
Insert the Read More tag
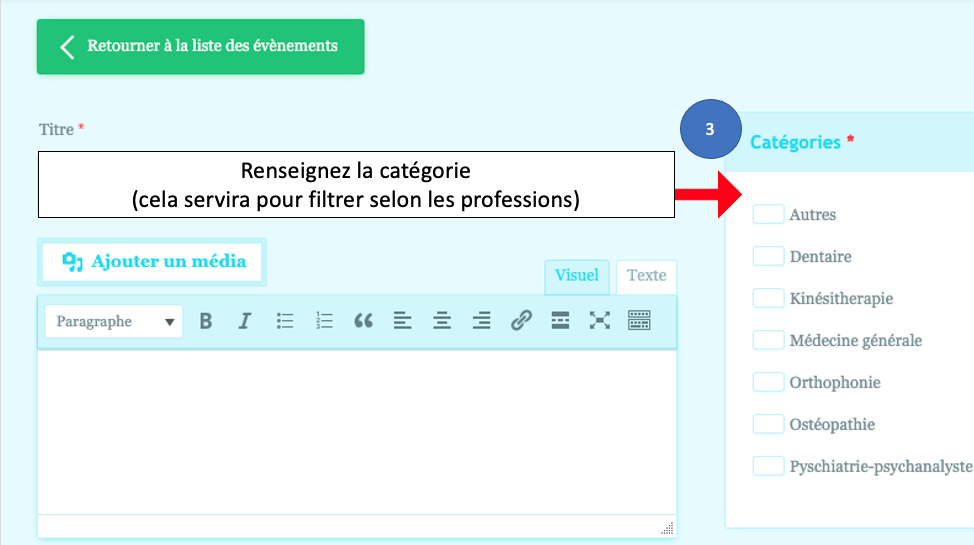[560, 321]
